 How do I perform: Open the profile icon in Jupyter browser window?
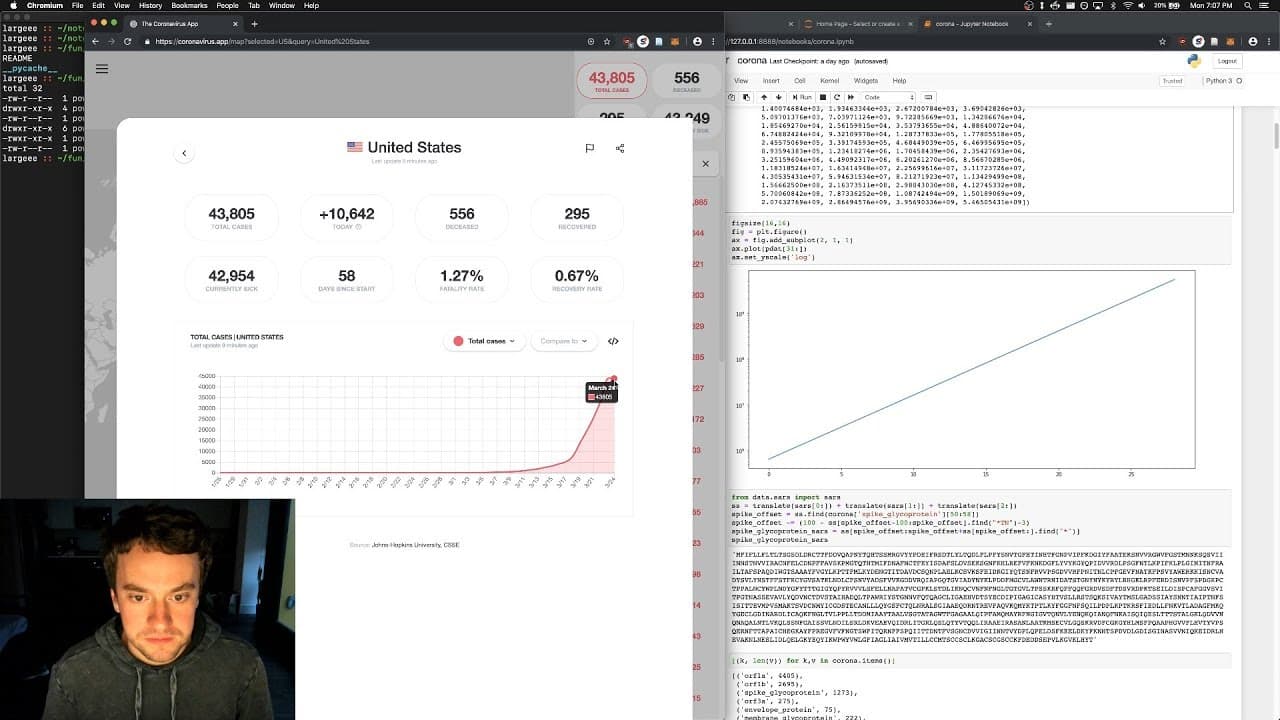pos(1251,41)
